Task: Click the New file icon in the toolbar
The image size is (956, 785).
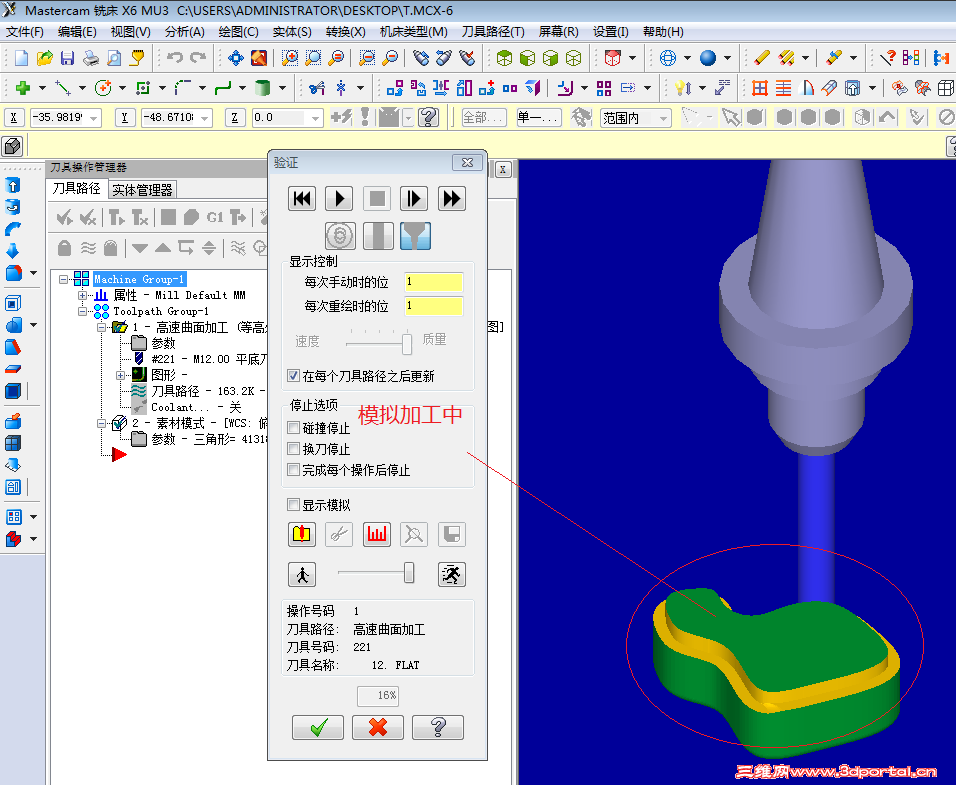Action: (x=21, y=58)
